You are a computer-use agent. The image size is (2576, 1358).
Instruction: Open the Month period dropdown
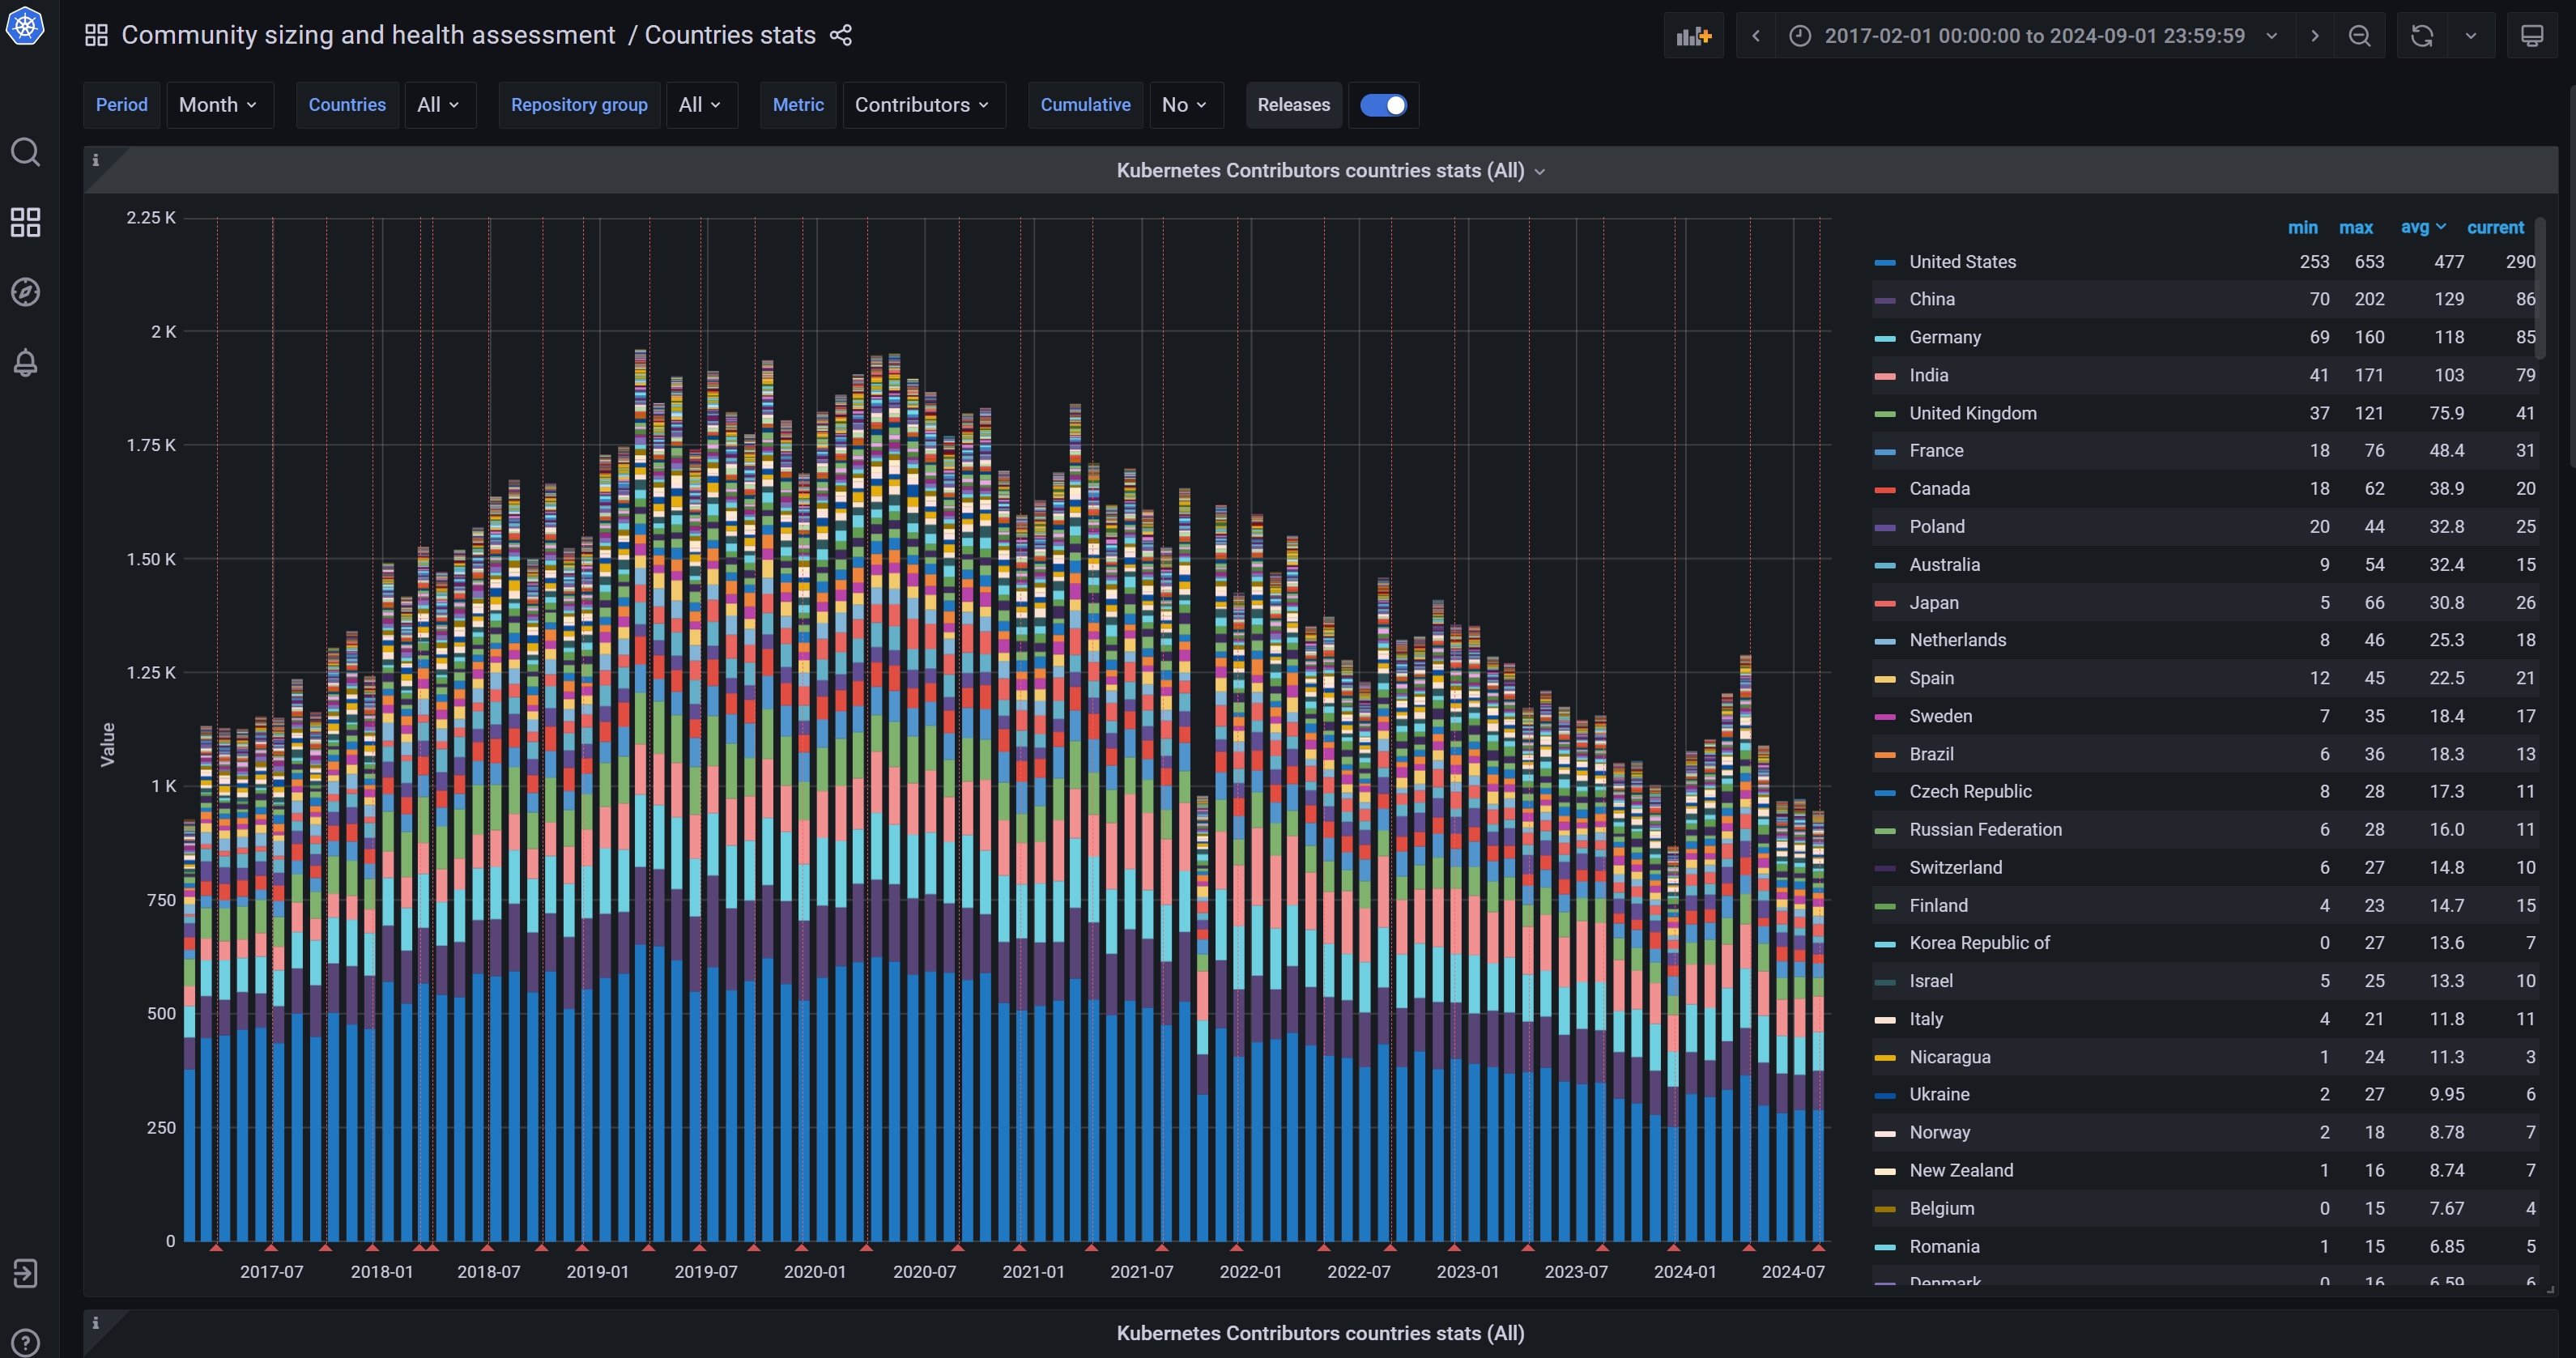(x=218, y=104)
